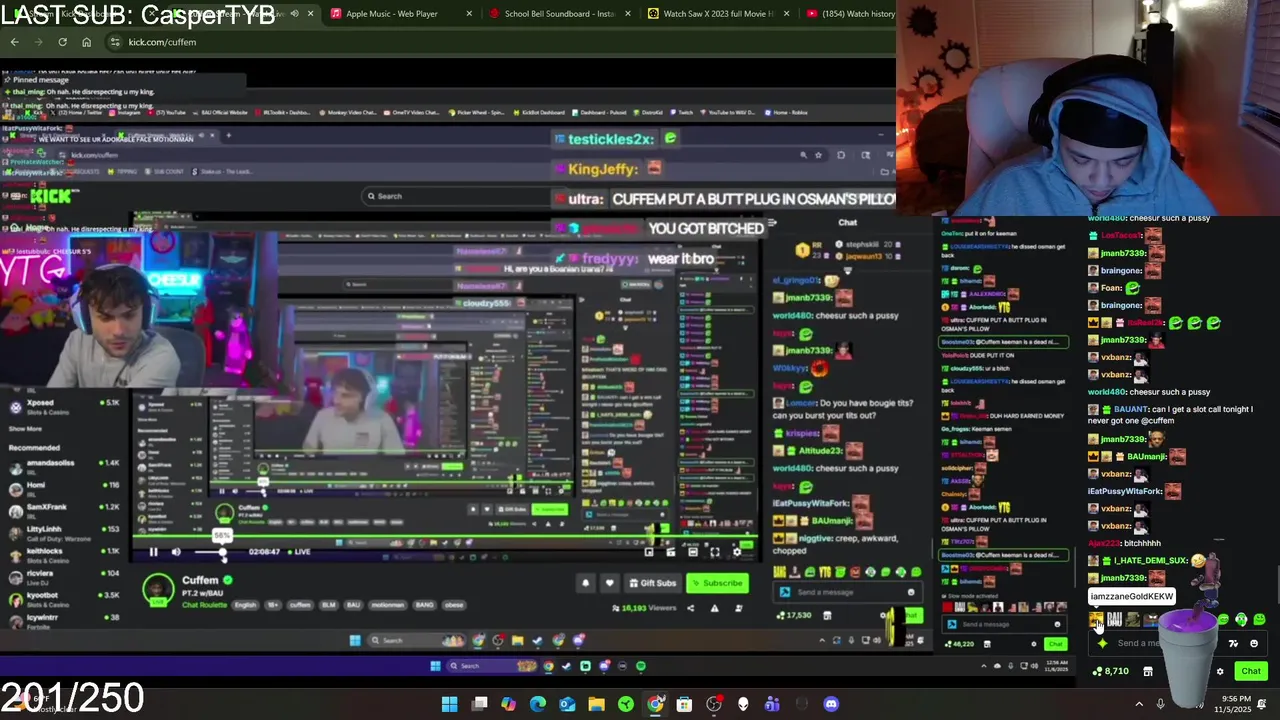1280x720 pixels.
Task: Toggle theatre mode on the player
Action: [692, 552]
